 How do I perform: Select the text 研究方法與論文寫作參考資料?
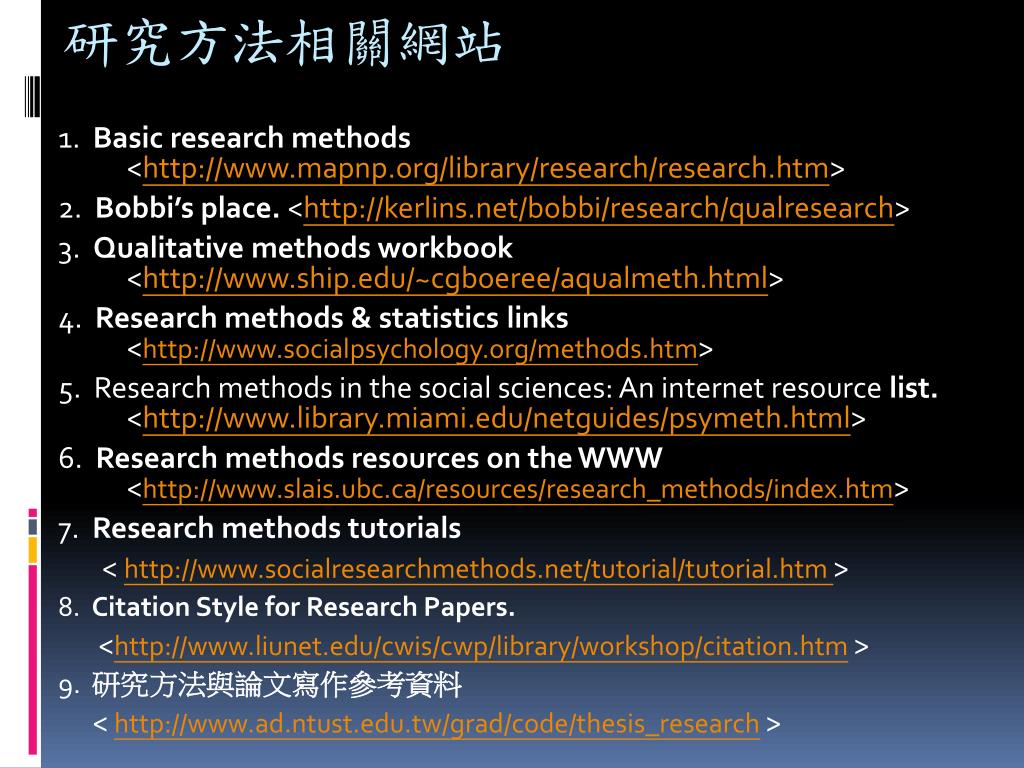[x=277, y=685]
